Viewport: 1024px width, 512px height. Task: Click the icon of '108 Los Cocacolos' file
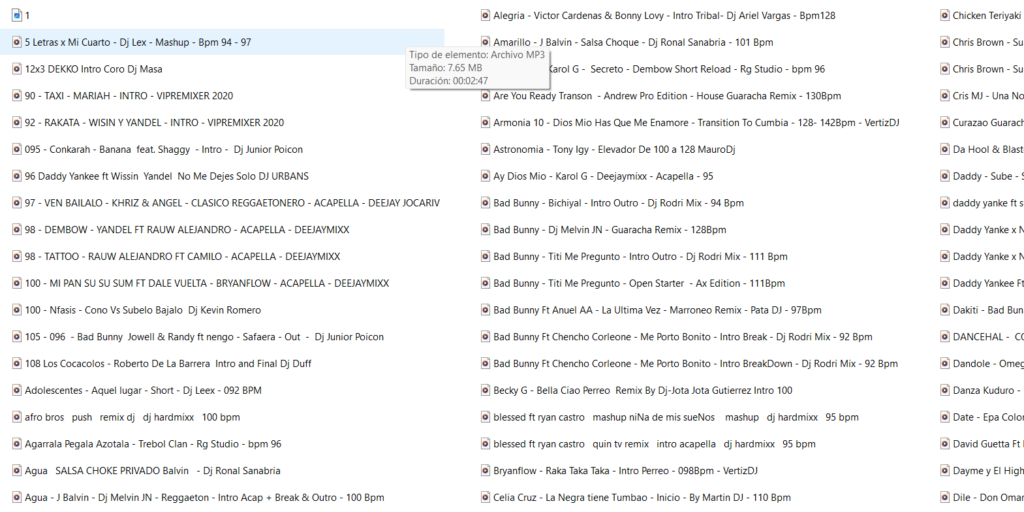tap(16, 363)
